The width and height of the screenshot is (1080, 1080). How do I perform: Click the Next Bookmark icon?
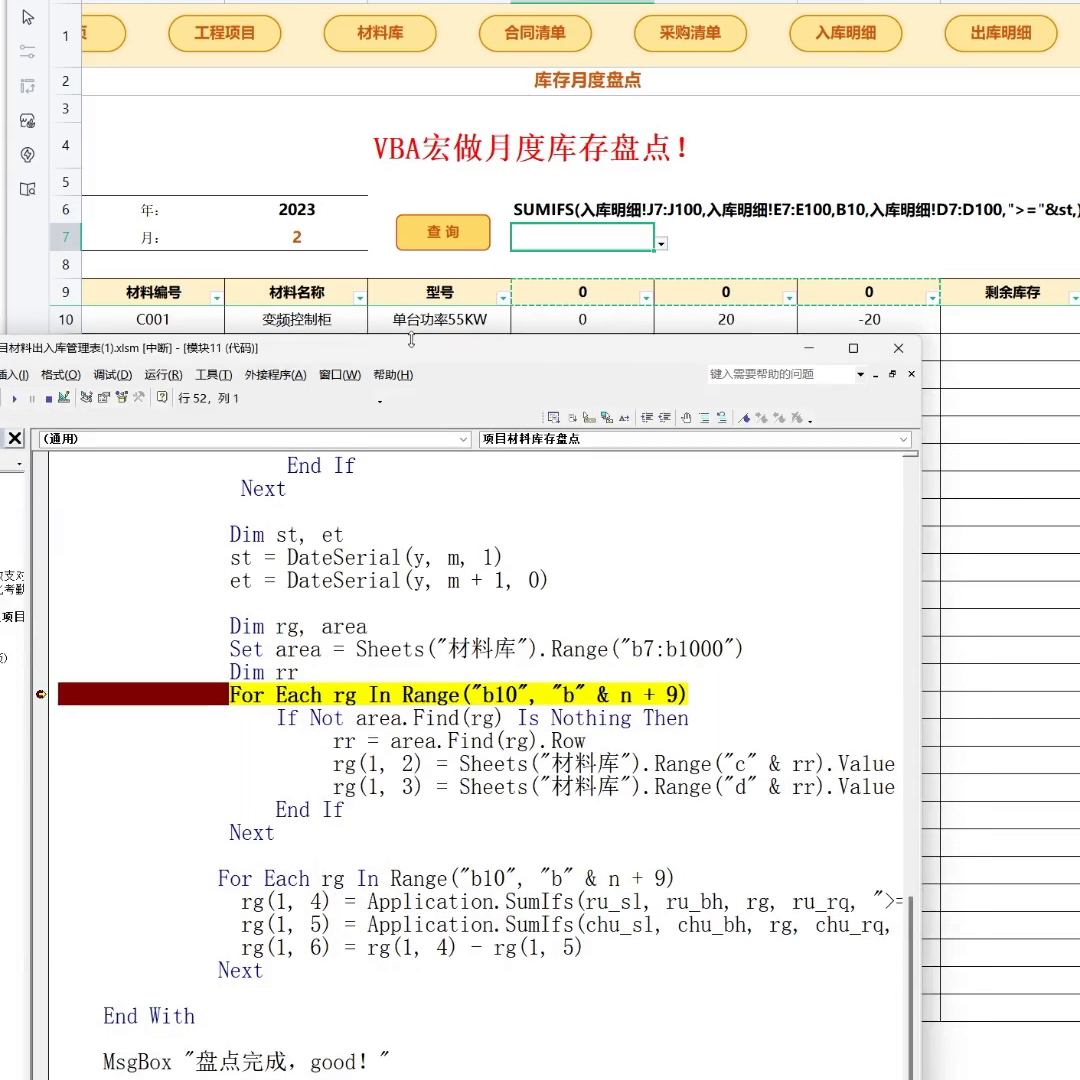761,417
